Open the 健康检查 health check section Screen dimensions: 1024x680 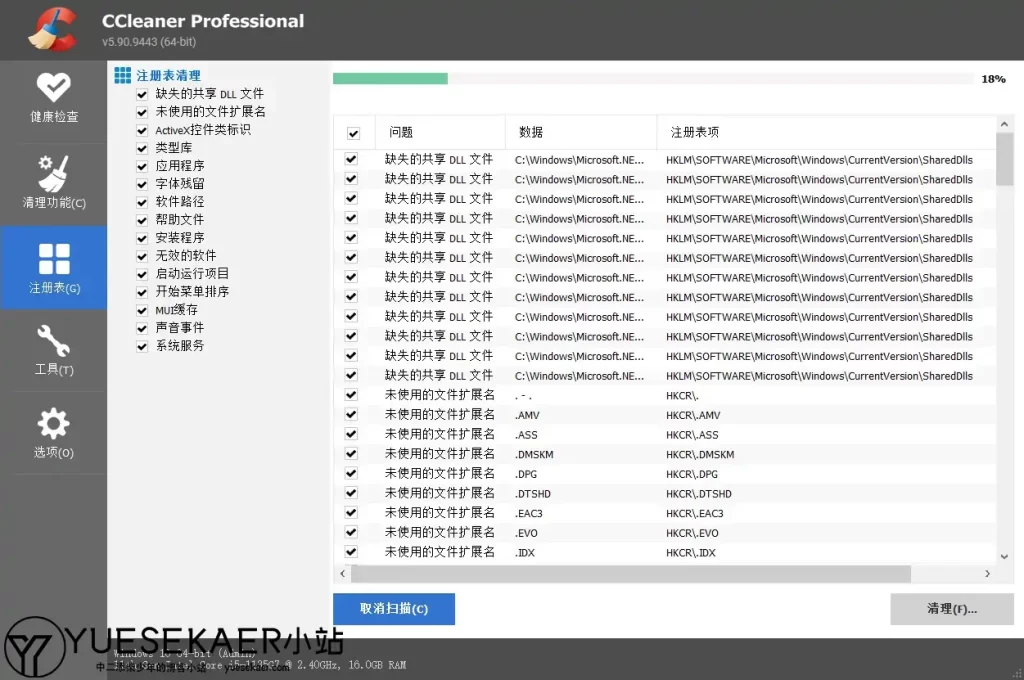[x=54, y=98]
